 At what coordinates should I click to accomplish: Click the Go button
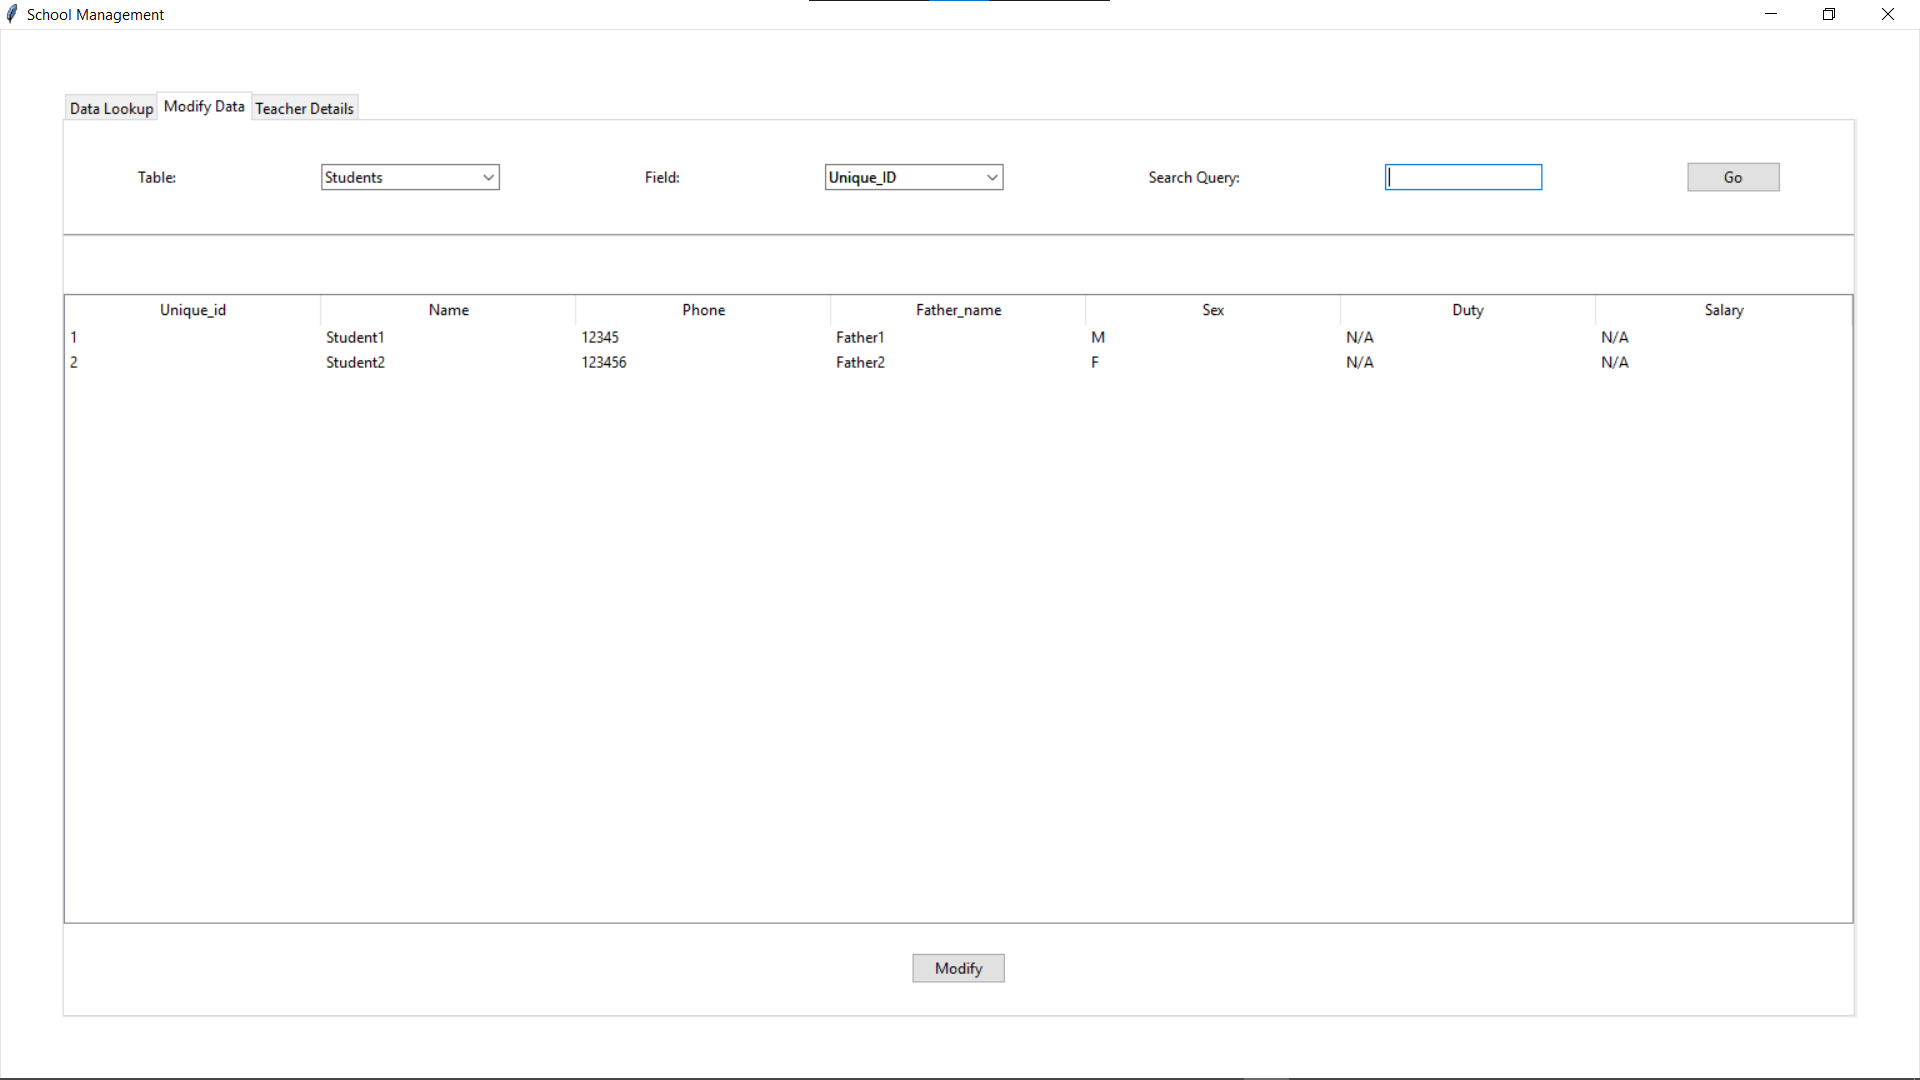coord(1733,177)
